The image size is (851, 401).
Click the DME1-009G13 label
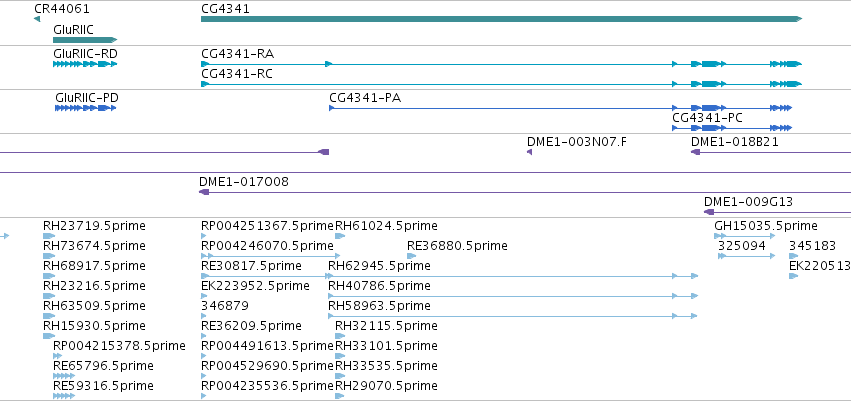click(748, 202)
